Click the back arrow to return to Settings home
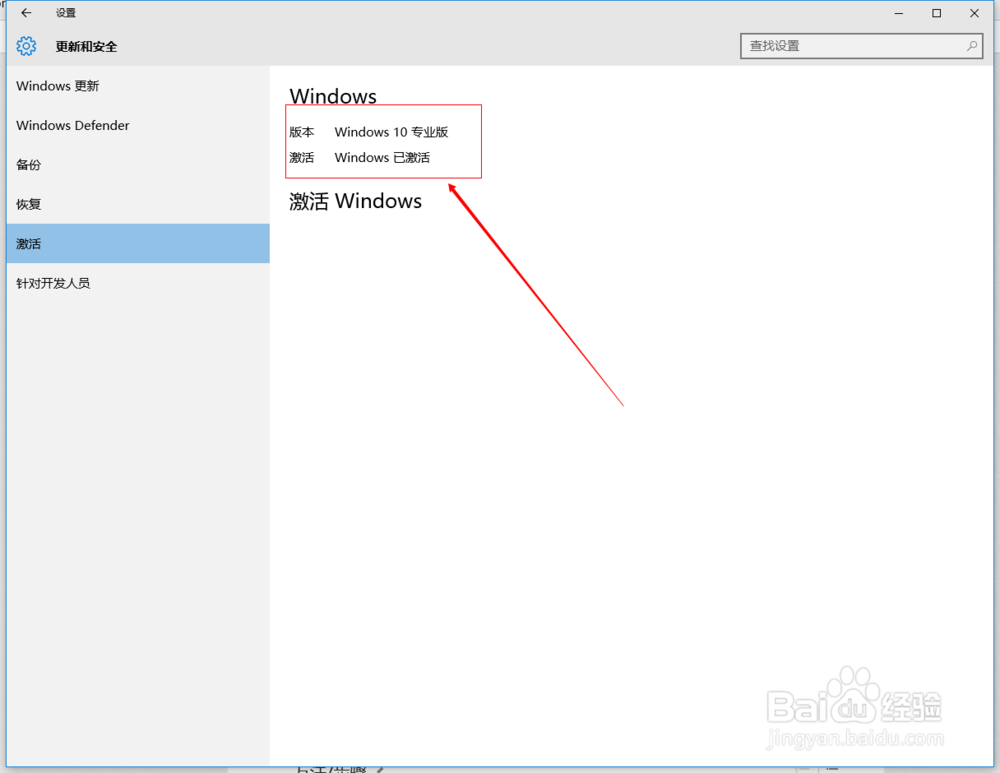 [26, 13]
